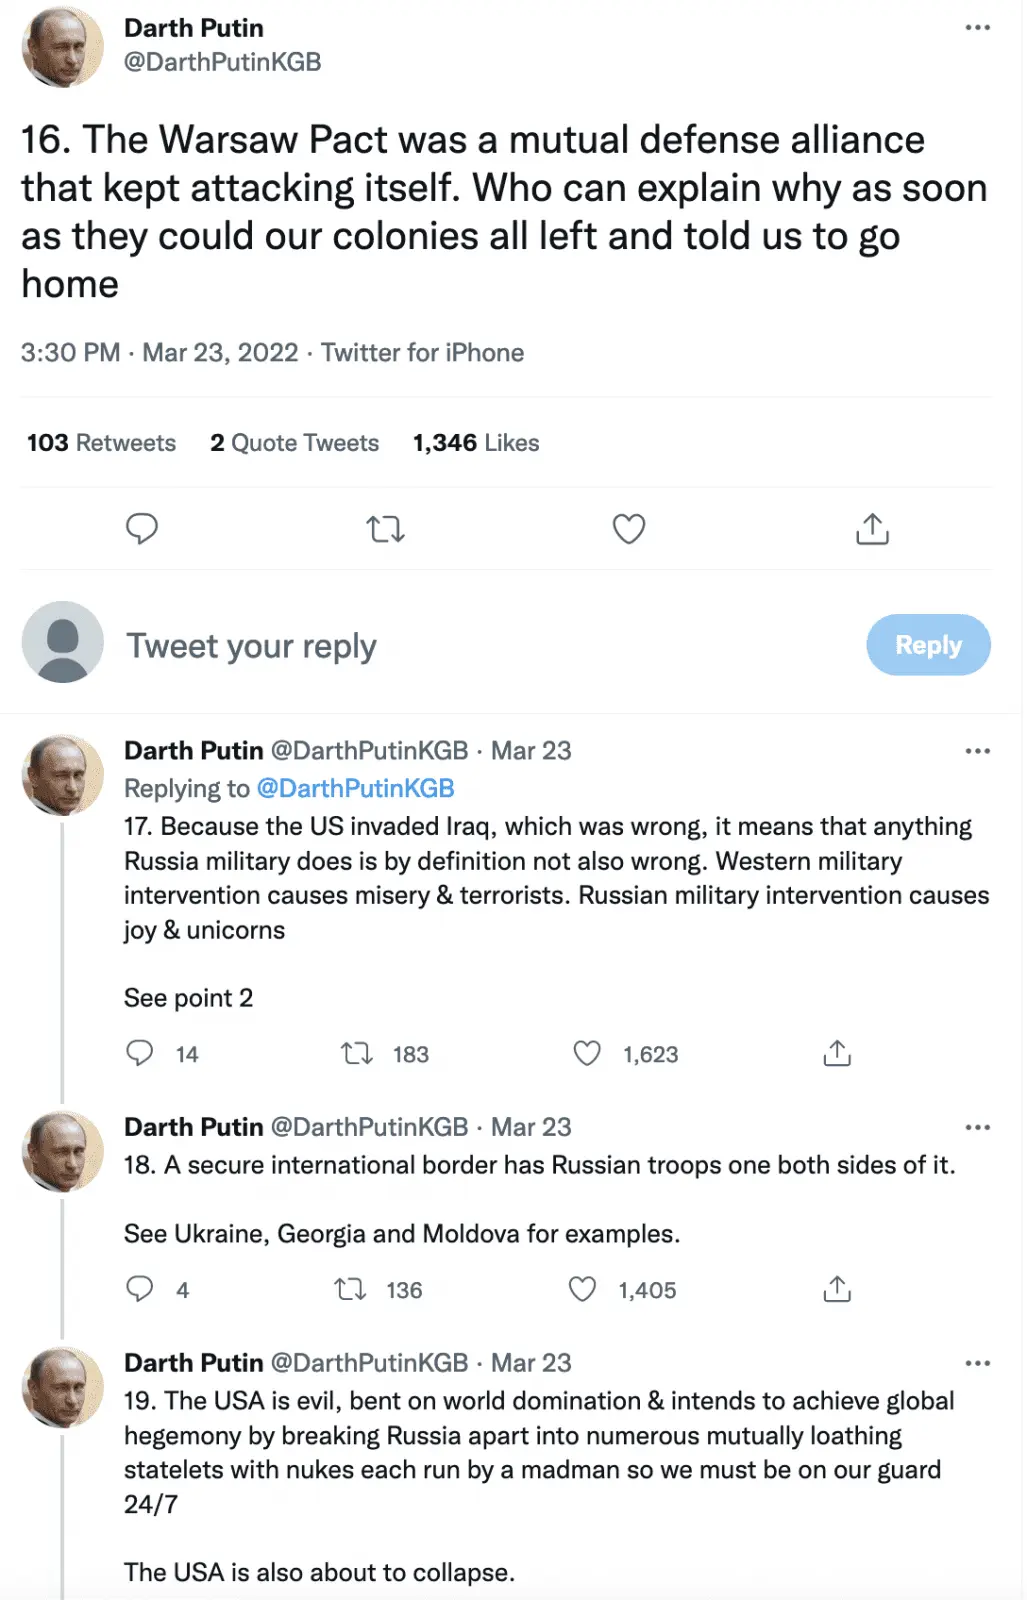Screen dimensions: 1027x1600
Task: Like tweet 17 with 1,623 likes
Action: [x=587, y=1054]
